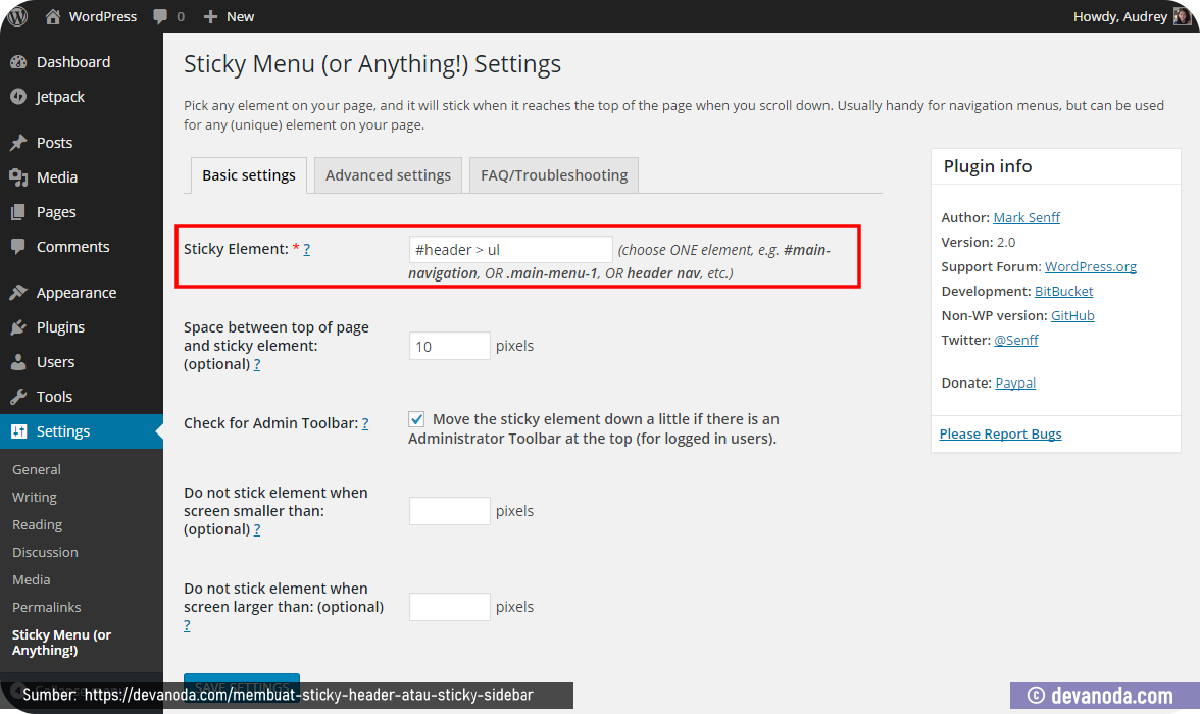1200x714 pixels.
Task: Click the Settings sliders icon
Action: (x=18, y=432)
